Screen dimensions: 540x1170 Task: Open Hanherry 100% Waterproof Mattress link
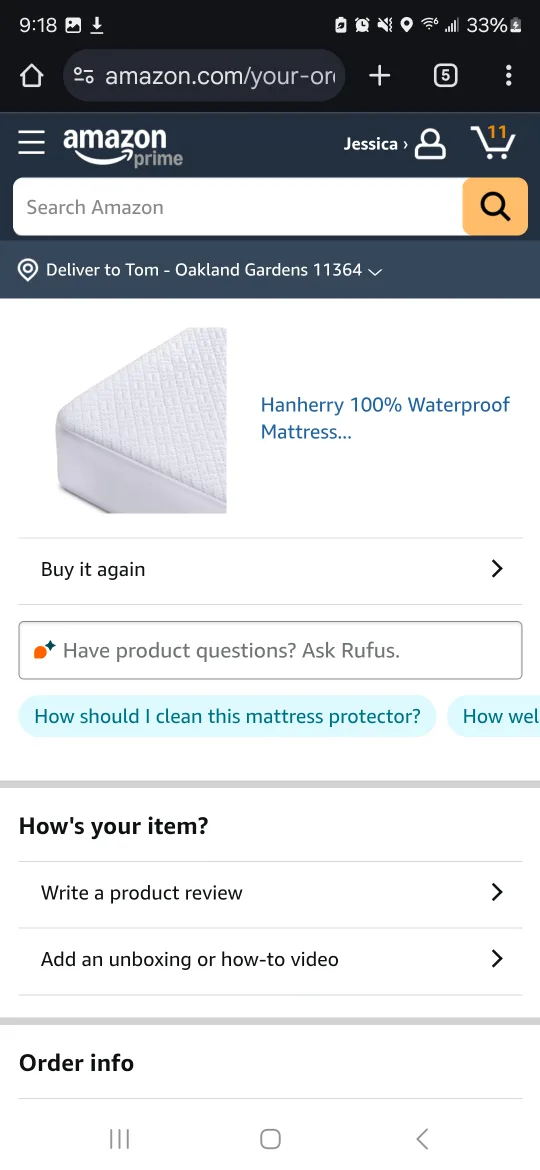click(x=385, y=419)
